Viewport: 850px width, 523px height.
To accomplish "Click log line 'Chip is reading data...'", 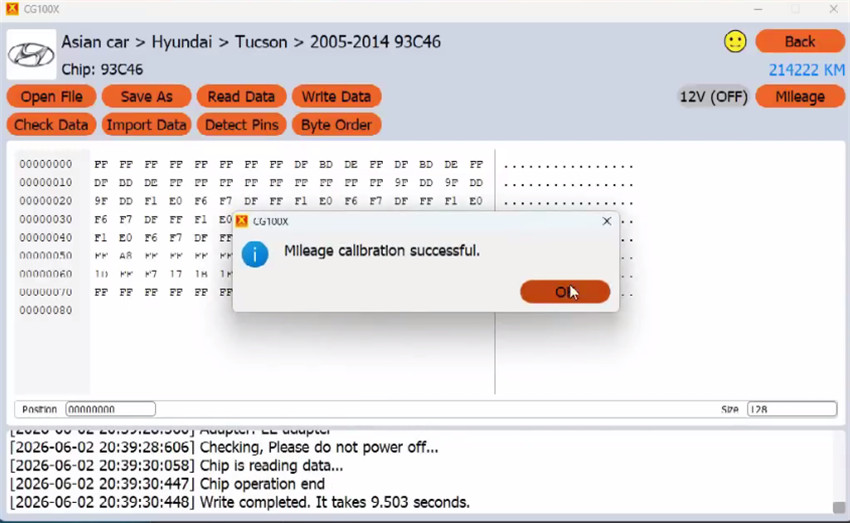I will (x=271, y=466).
